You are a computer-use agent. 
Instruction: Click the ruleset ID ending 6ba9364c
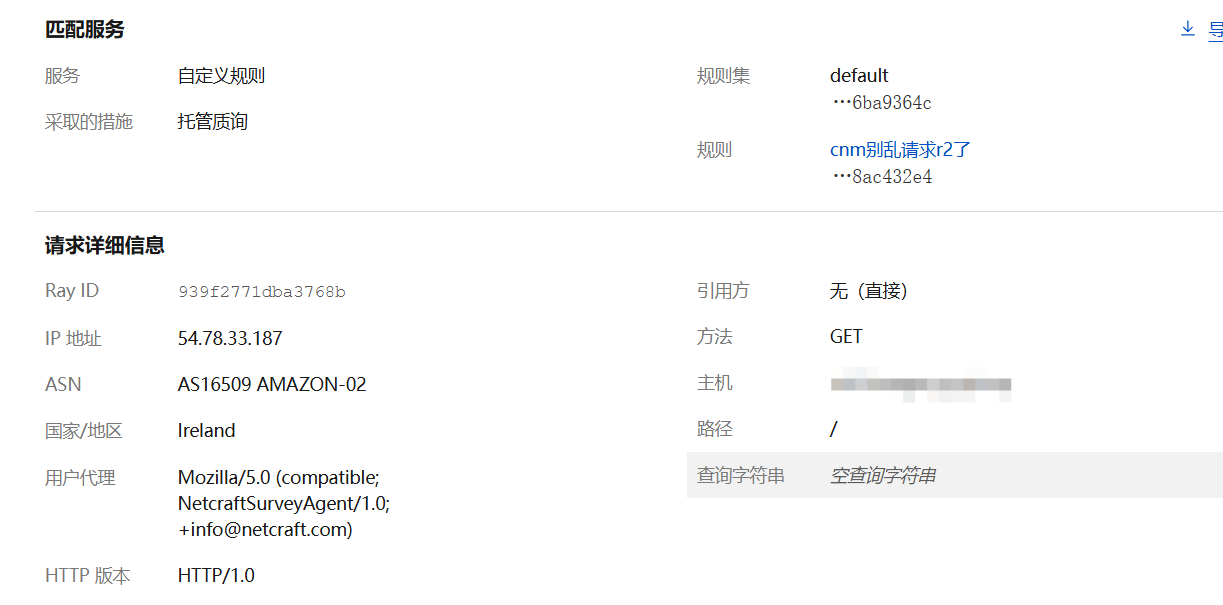(x=882, y=103)
